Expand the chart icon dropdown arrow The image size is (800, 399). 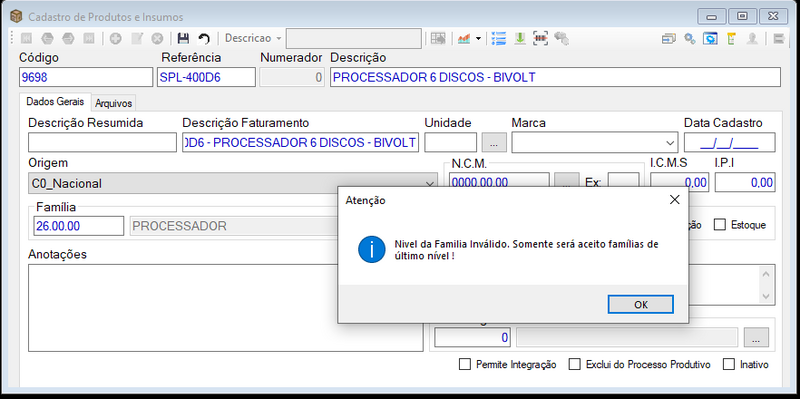(478, 38)
